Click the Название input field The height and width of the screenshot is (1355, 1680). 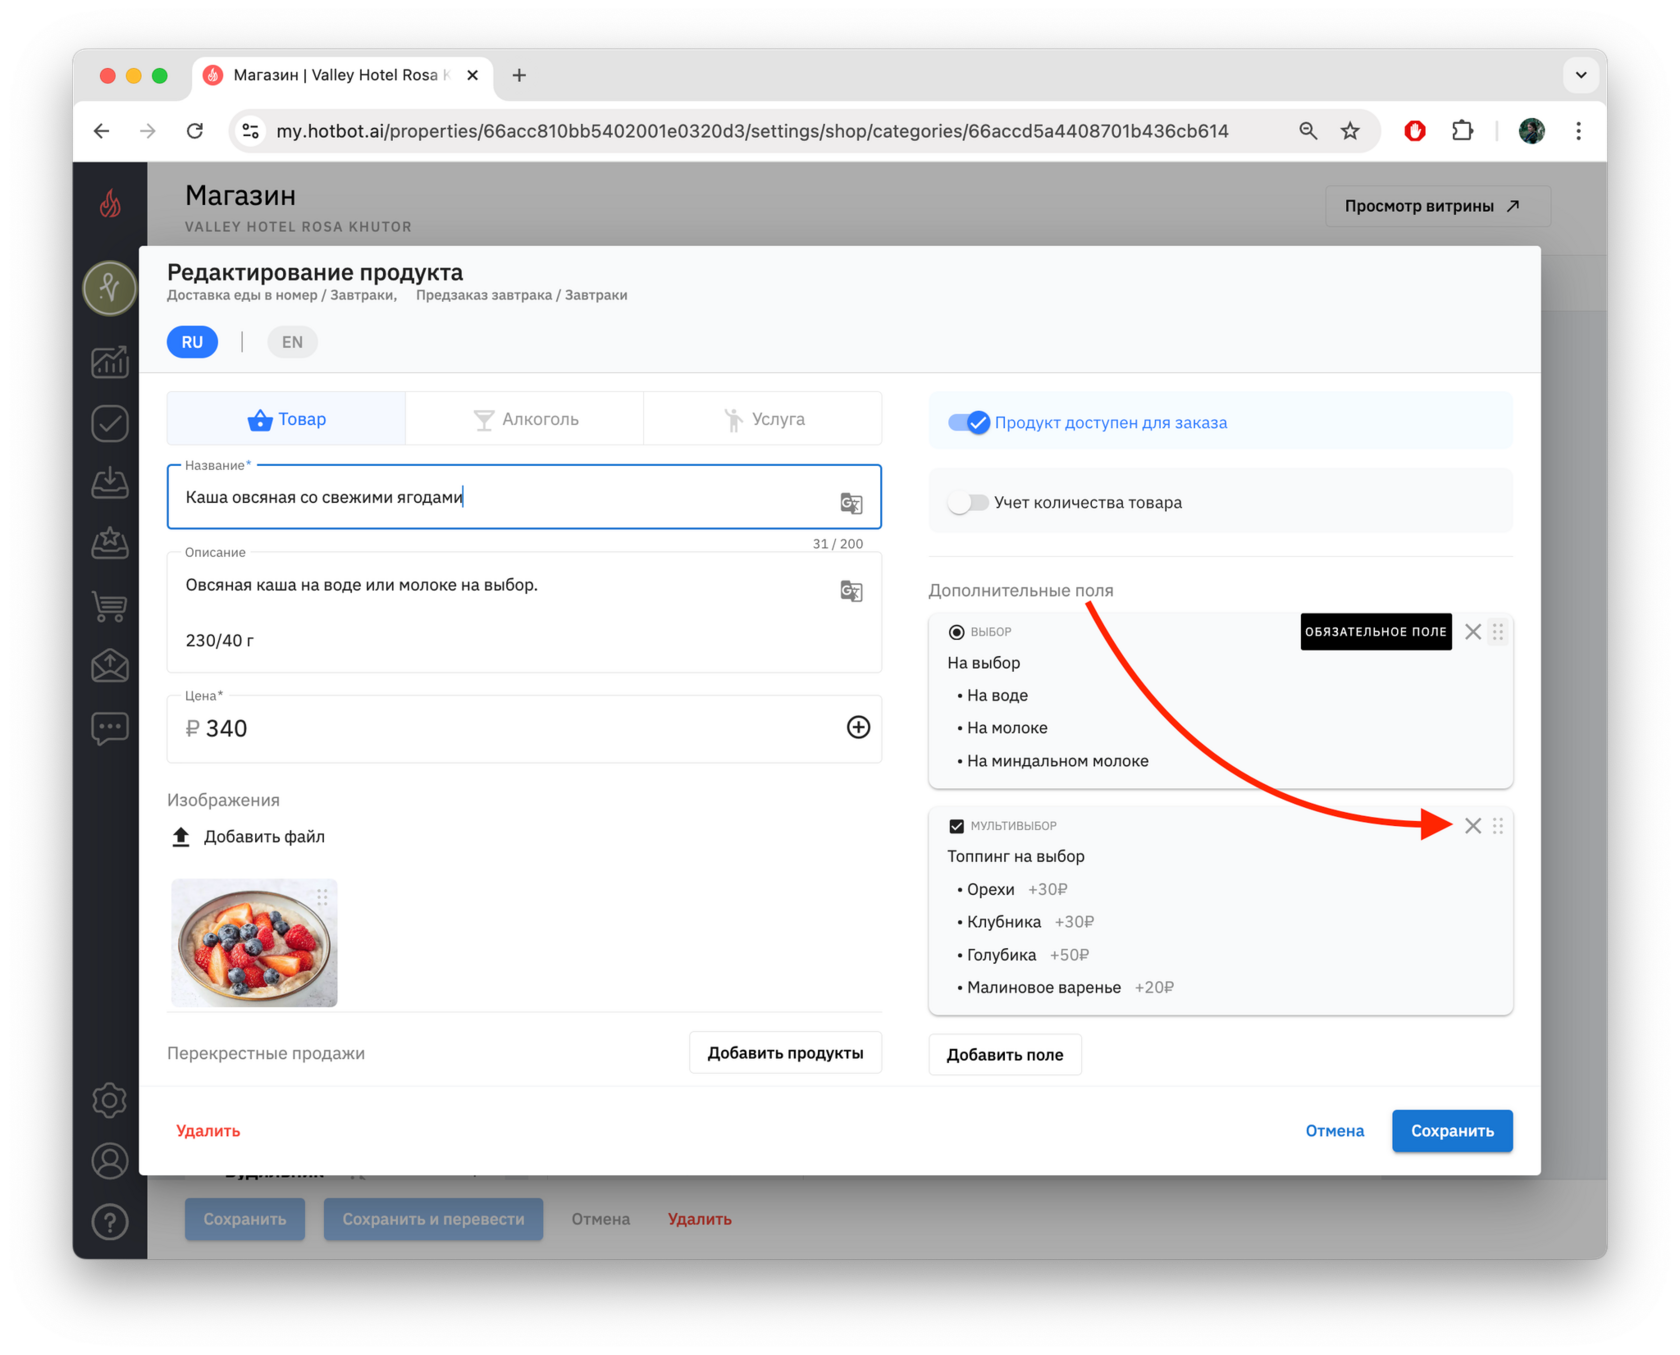[524, 497]
